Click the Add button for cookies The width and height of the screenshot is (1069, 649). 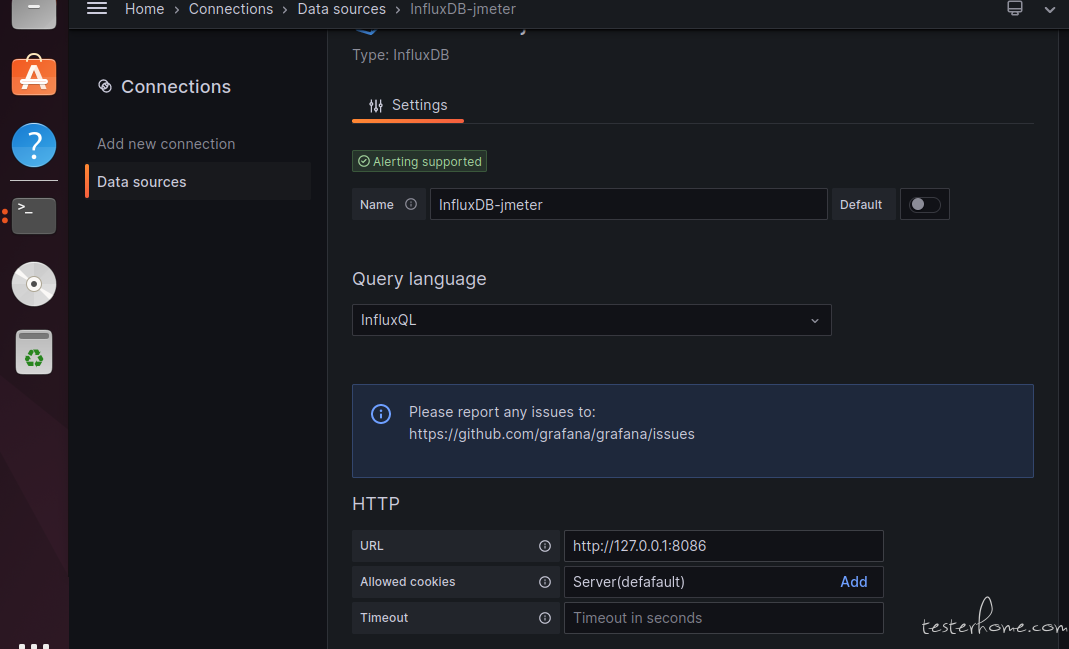pyautogui.click(x=854, y=582)
